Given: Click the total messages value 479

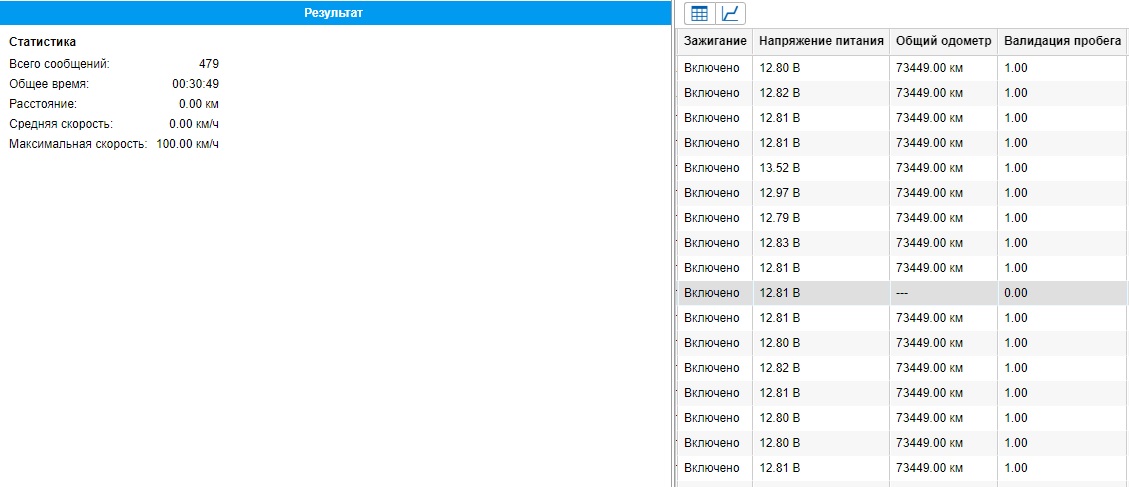Looking at the screenshot, I should (x=208, y=64).
